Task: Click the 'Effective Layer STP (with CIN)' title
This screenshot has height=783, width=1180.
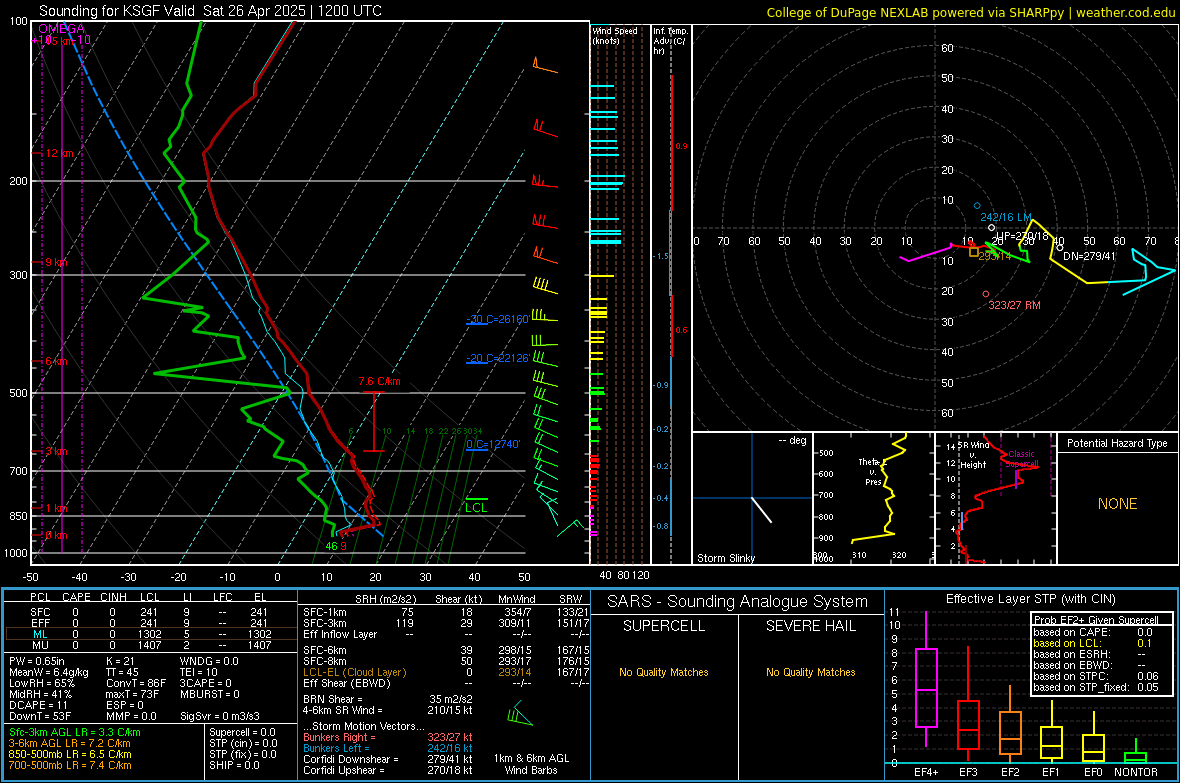Action: click(x=1030, y=599)
